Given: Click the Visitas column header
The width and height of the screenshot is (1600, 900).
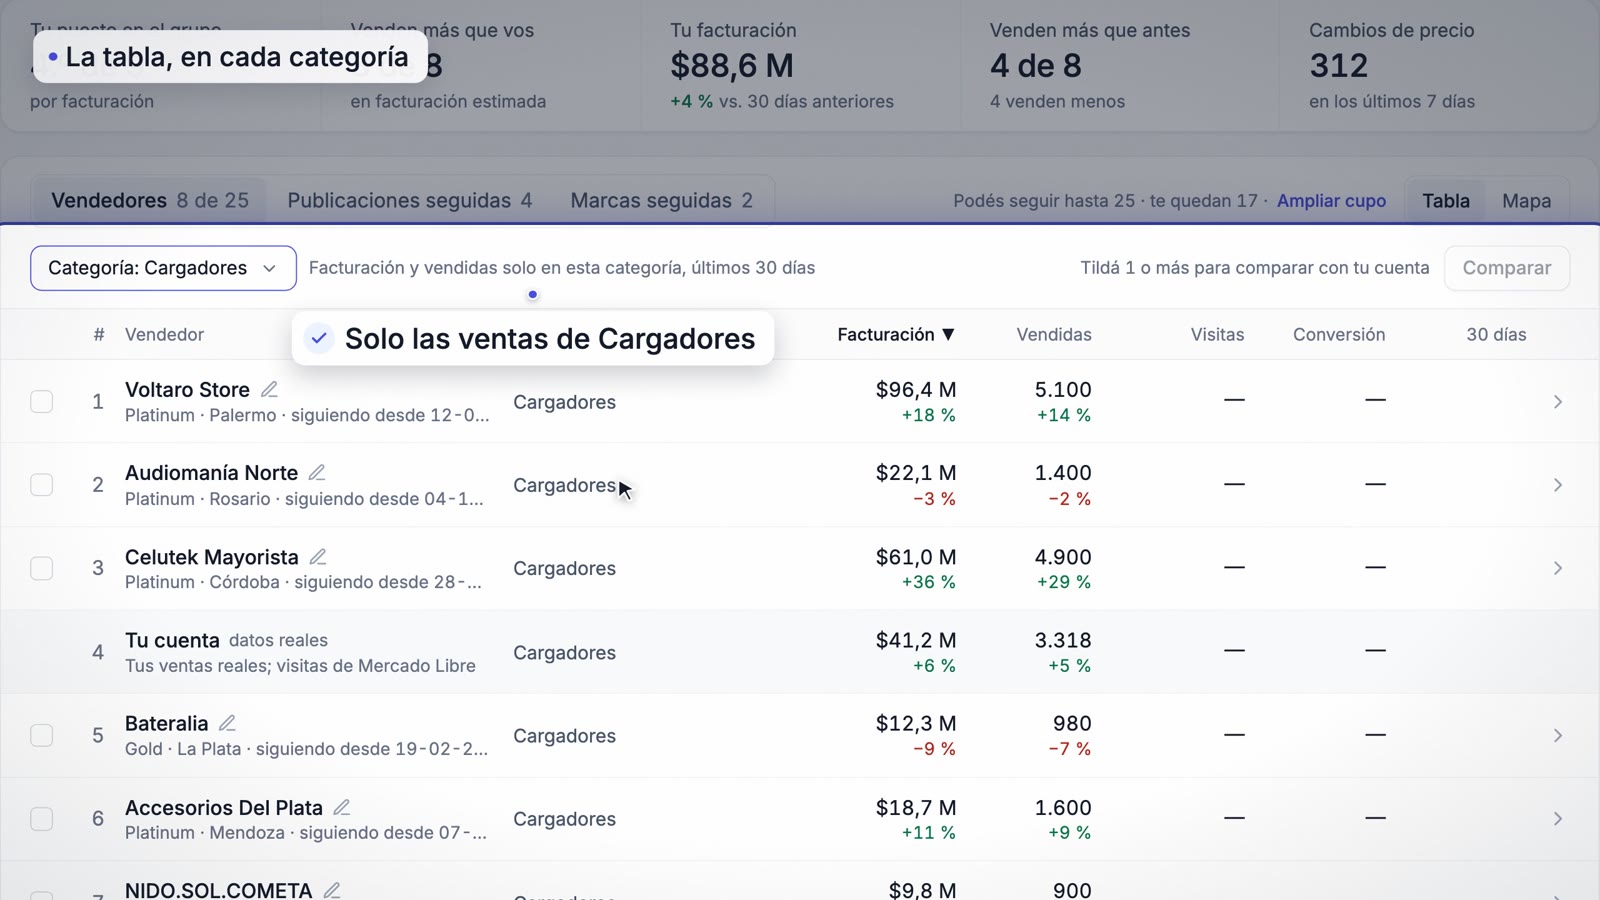Looking at the screenshot, I should point(1217,335).
